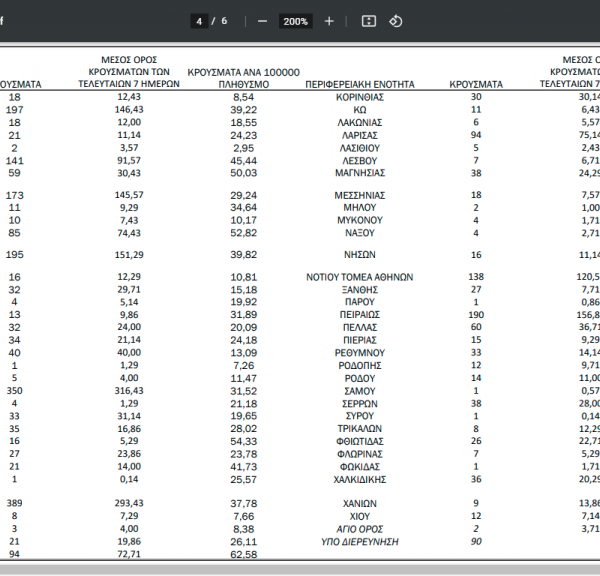Select the ΚΟΡΙΝΘΙΑΣ region cell

(360, 97)
